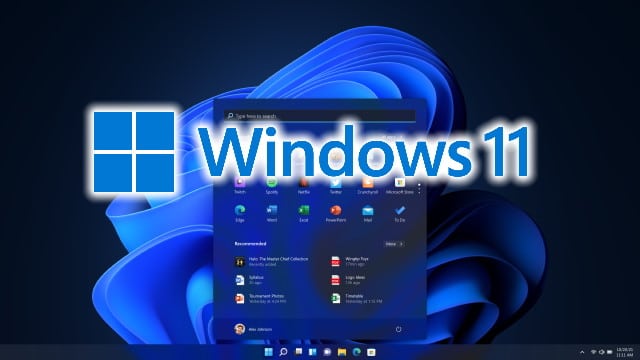Click the power button in Start menu

point(398,329)
